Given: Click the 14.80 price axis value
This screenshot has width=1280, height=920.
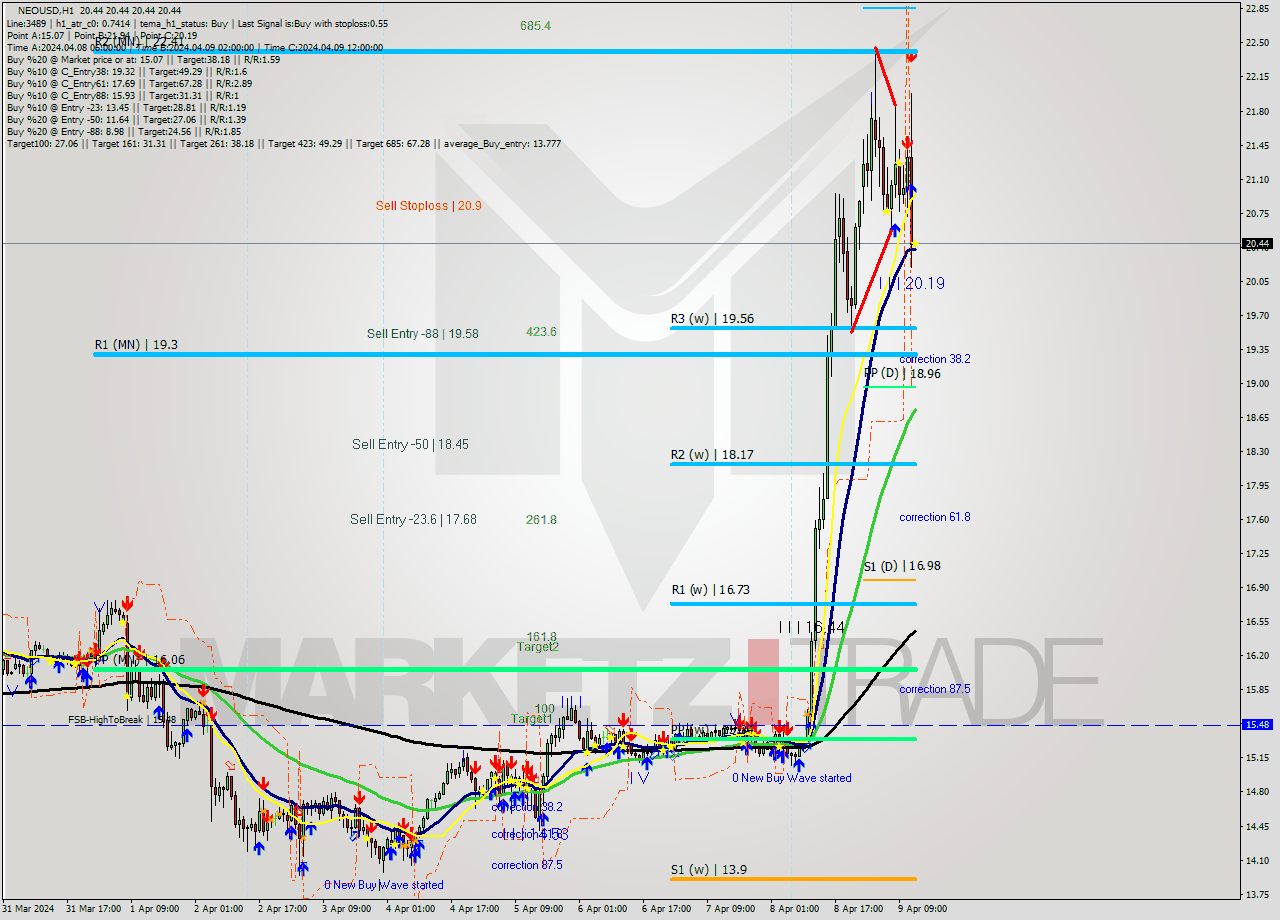Looking at the screenshot, I should (1257, 791).
